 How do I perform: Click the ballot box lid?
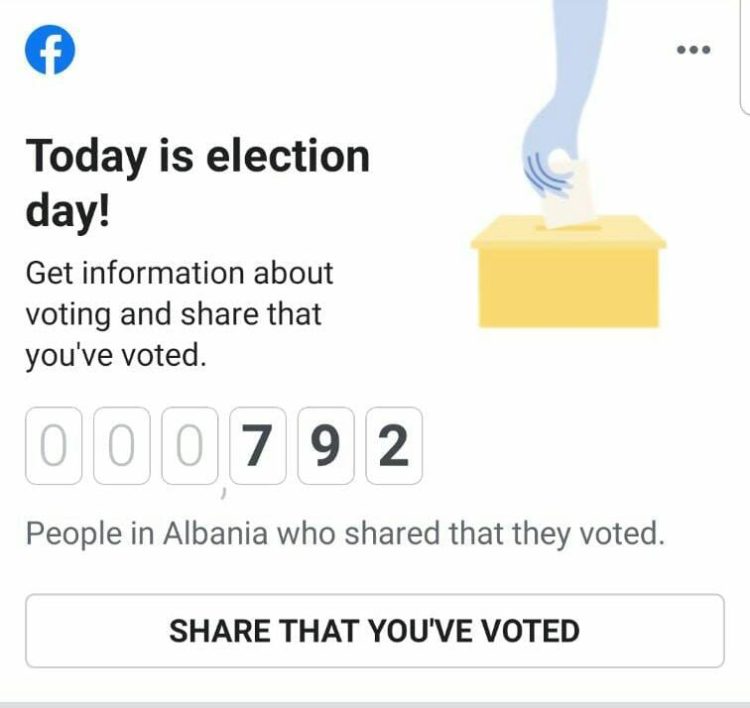click(568, 232)
